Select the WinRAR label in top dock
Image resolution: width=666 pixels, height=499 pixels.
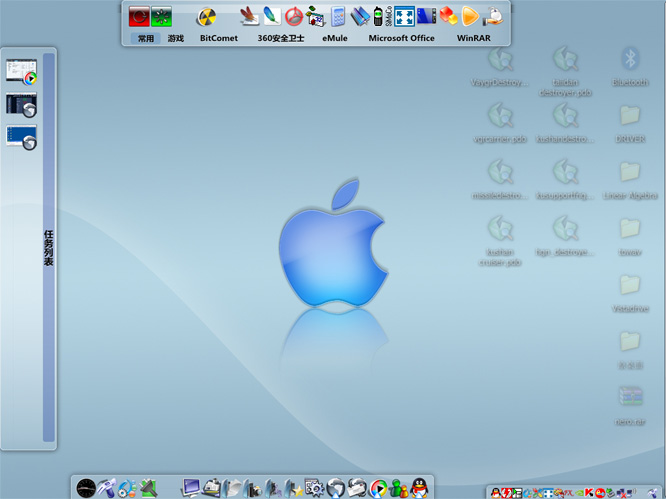tap(474, 38)
